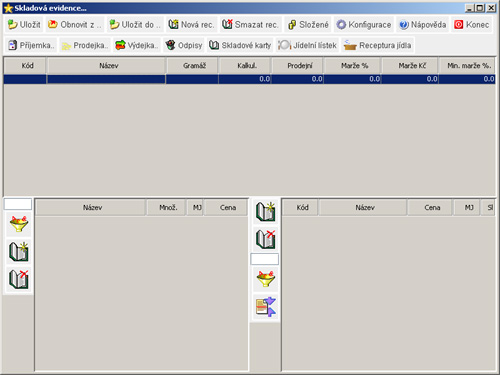The image size is (500, 375).
Task: Click the remove-book icon in middle column
Action: tap(265, 239)
